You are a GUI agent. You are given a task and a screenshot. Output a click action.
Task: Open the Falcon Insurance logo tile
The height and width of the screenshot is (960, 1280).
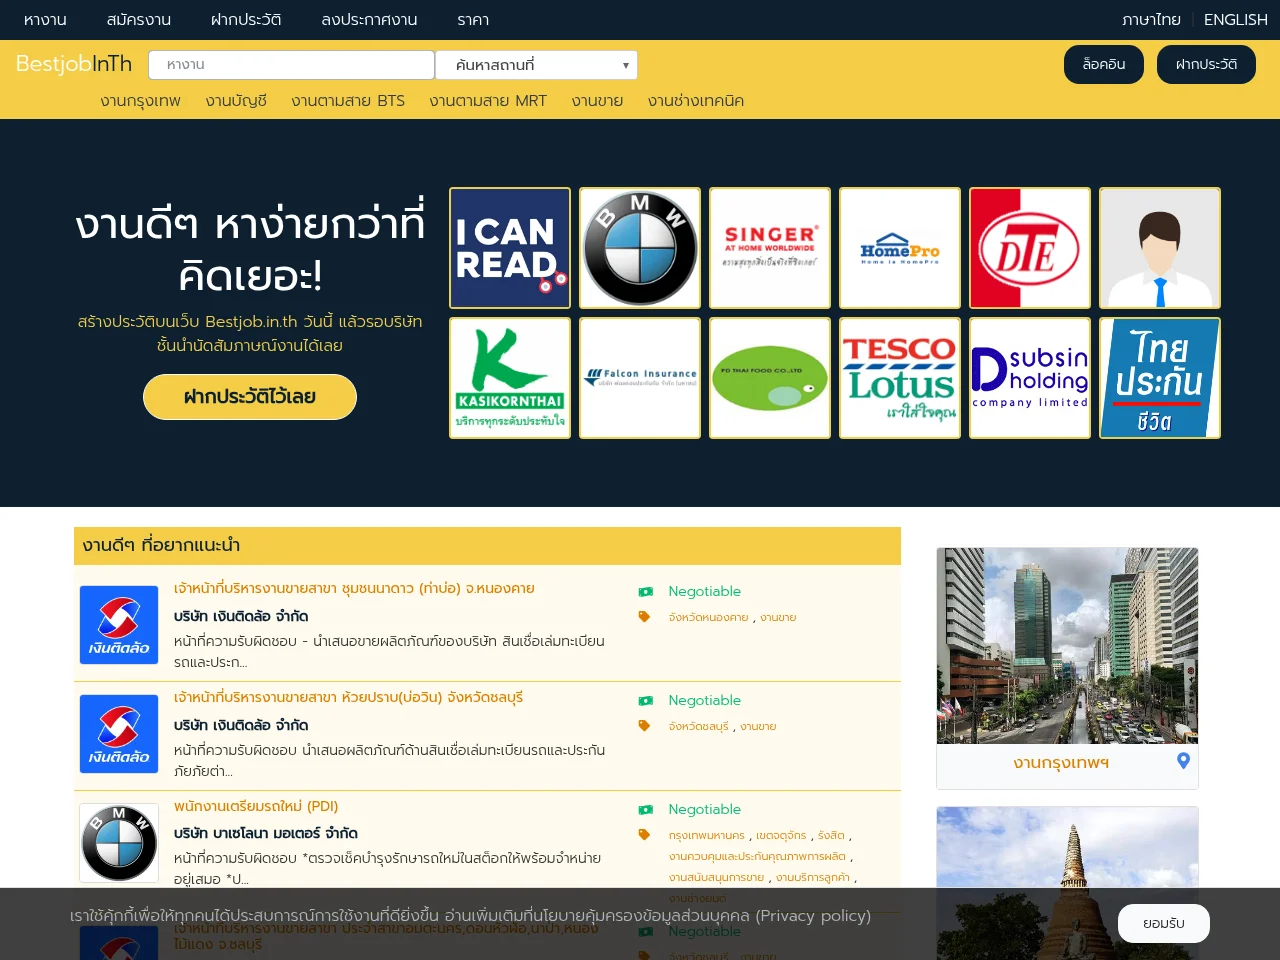click(x=640, y=378)
